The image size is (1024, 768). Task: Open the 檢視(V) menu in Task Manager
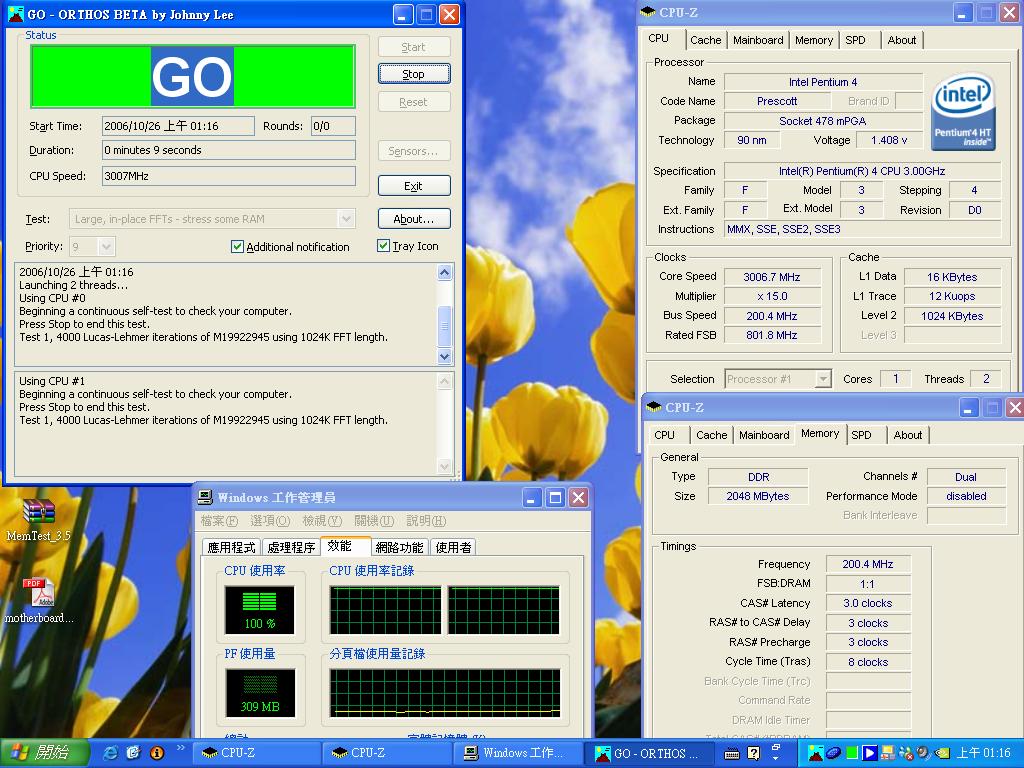click(x=322, y=521)
